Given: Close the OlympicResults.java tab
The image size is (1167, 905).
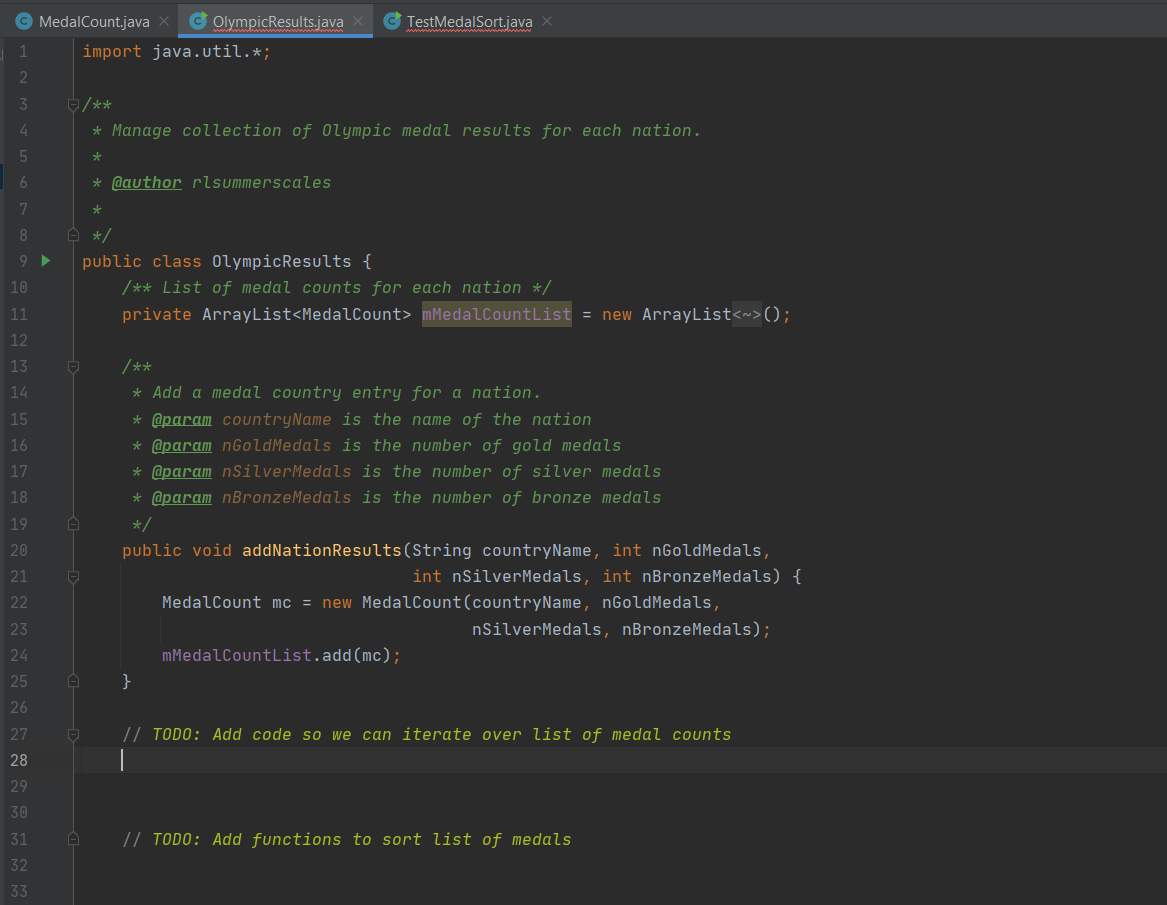Looking at the screenshot, I should point(358,22).
